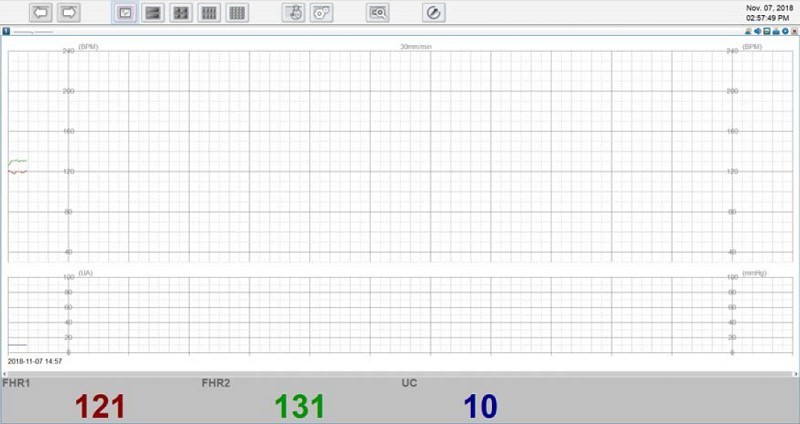Choose the eight-panel grid layout icon
The image size is (800, 424).
pyautogui.click(x=209, y=13)
